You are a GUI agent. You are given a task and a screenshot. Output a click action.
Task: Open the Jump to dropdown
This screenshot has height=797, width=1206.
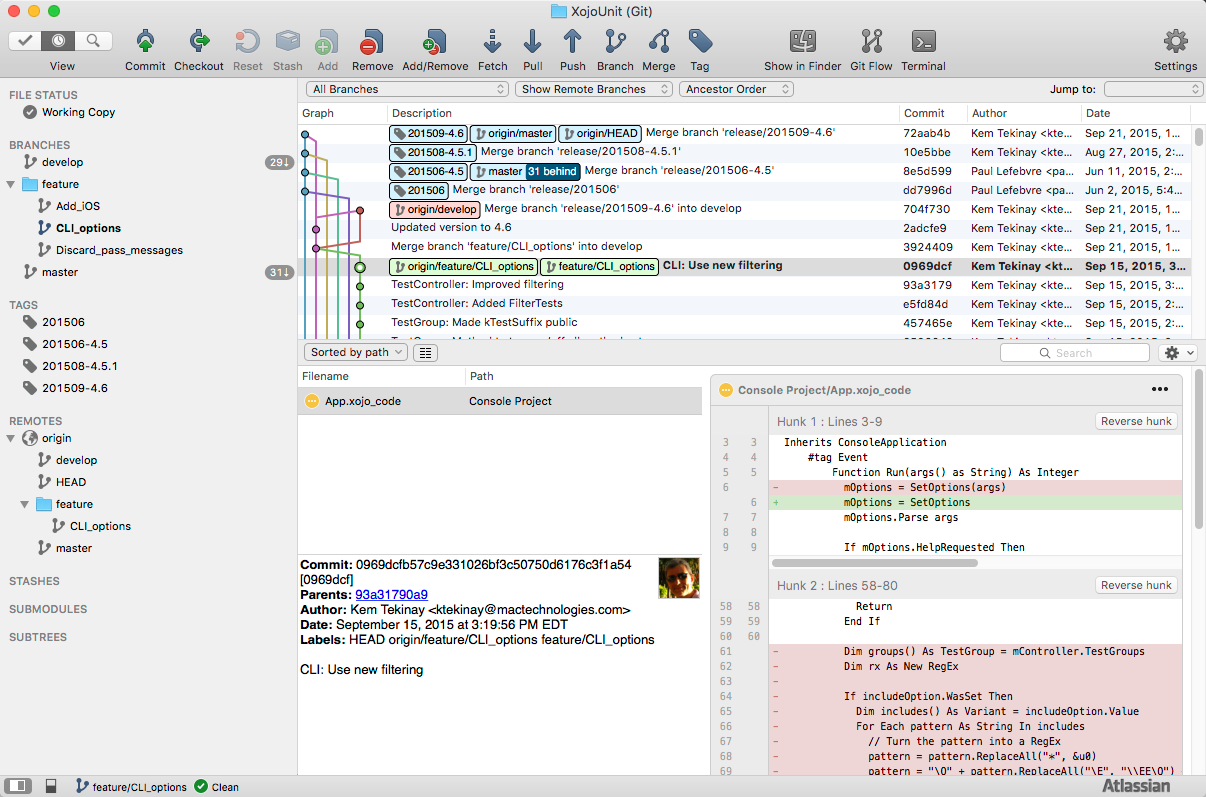(1153, 89)
